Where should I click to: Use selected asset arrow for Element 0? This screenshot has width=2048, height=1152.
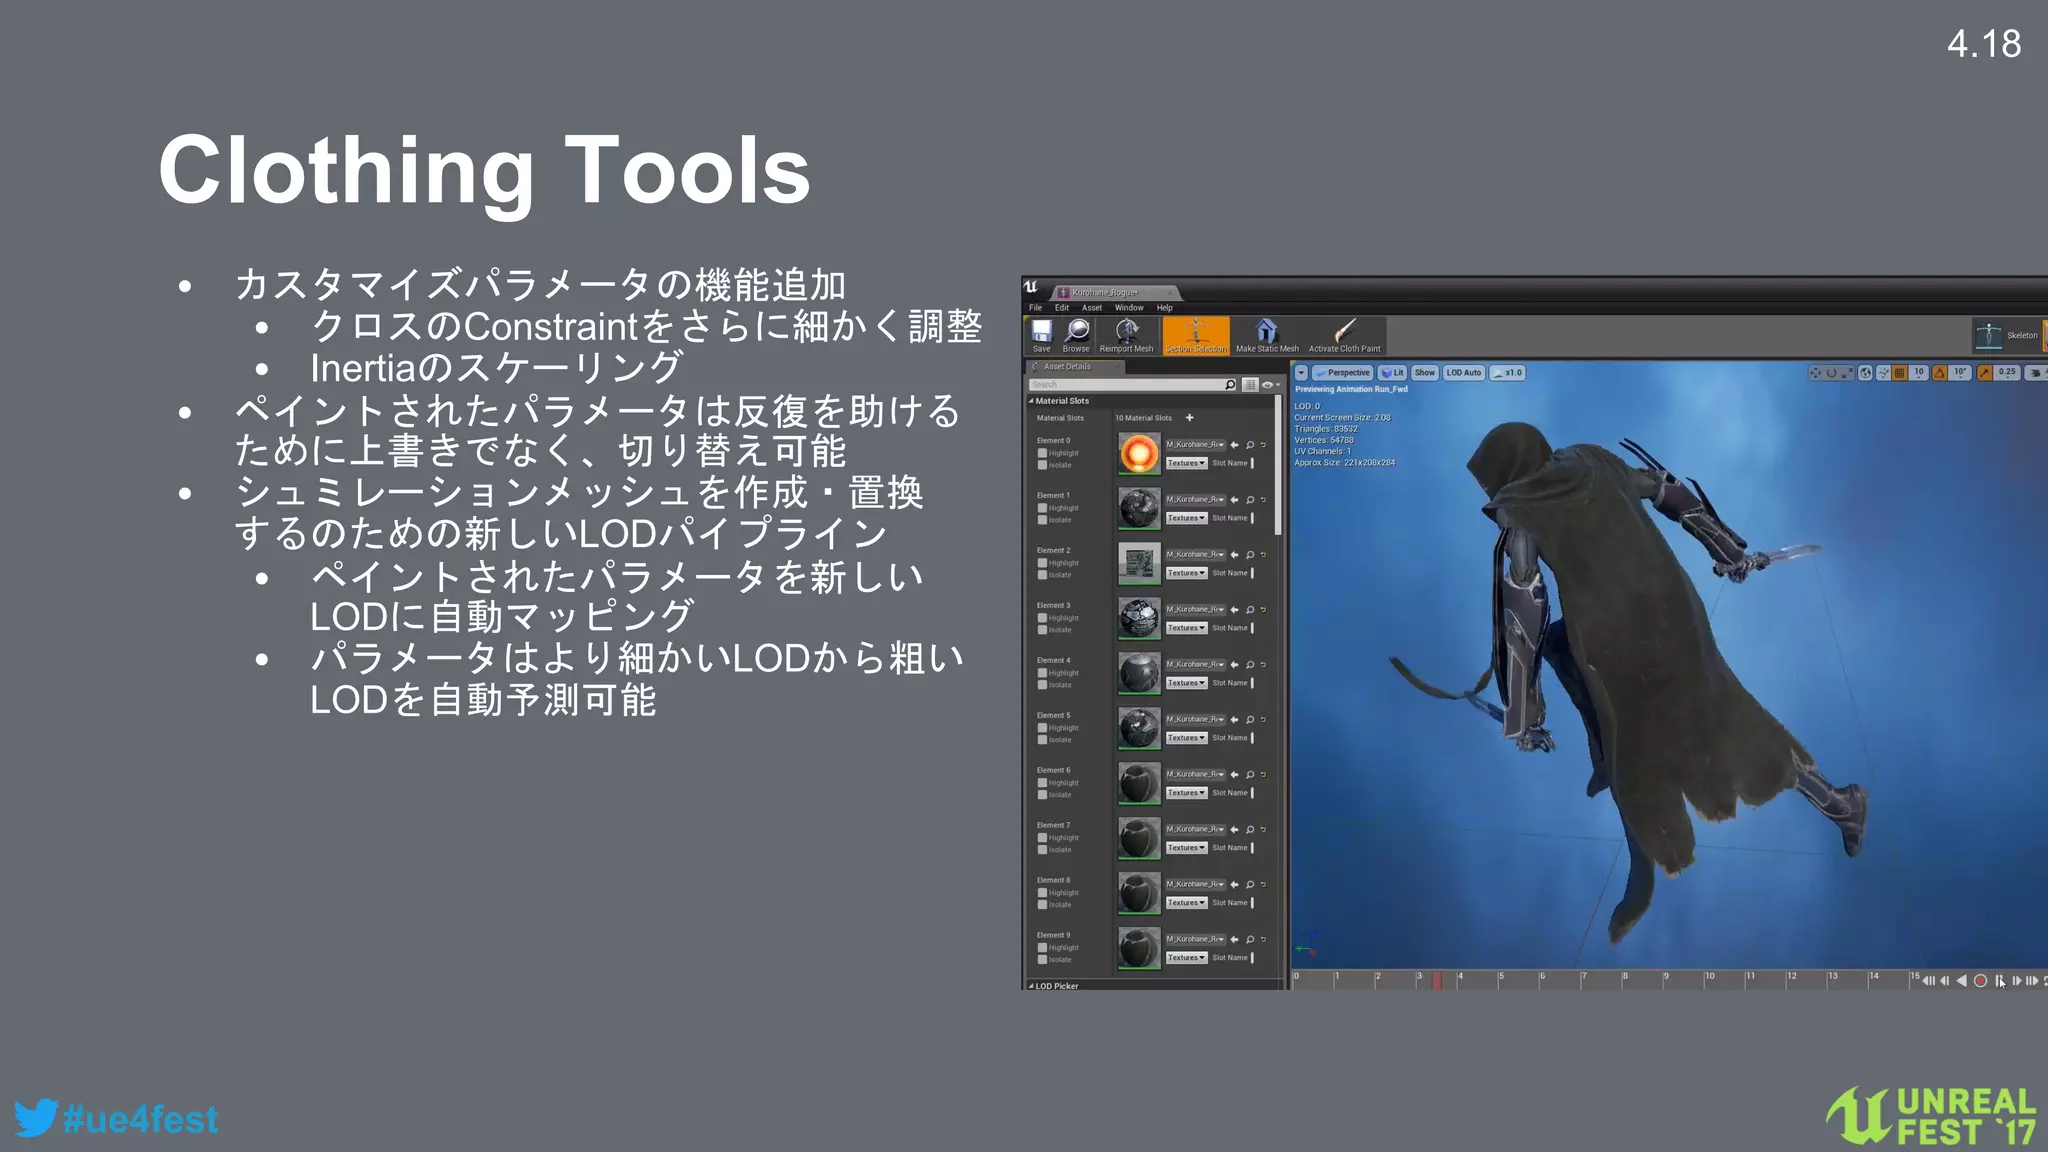point(1234,445)
